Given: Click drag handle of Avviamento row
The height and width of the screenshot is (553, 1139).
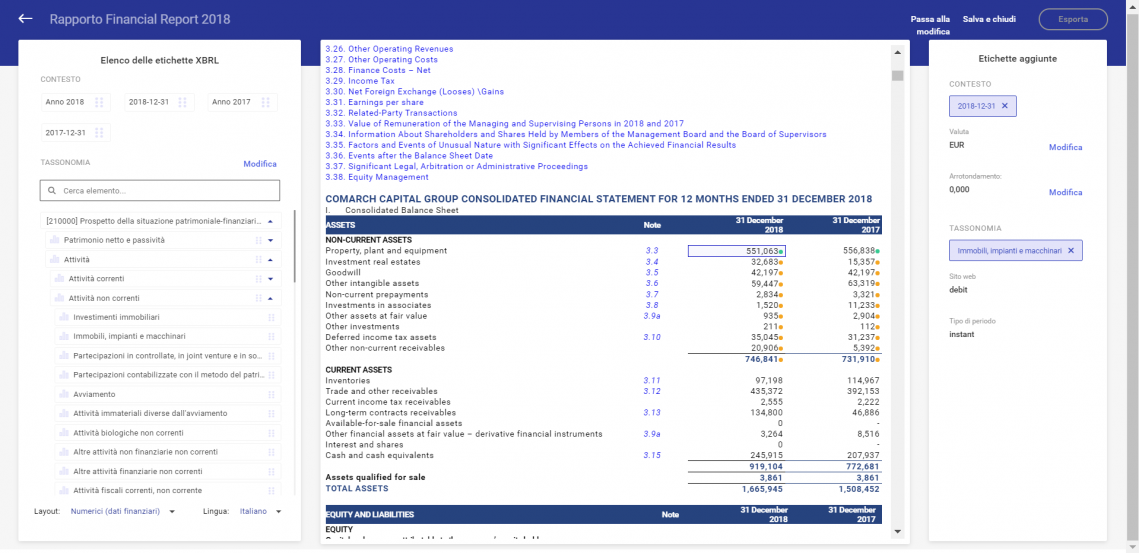Looking at the screenshot, I should pyautogui.click(x=271, y=395).
